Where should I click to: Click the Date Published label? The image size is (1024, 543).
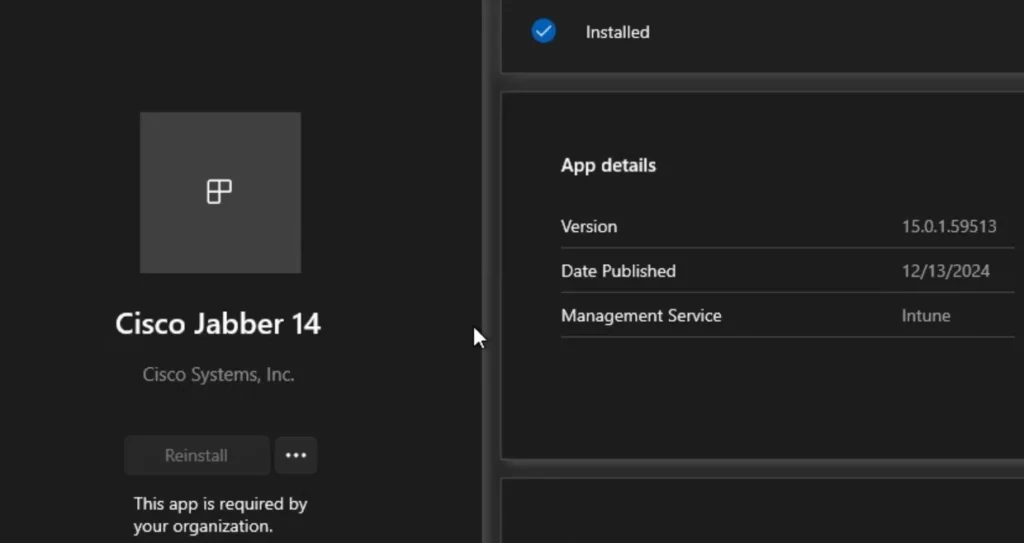(618, 271)
